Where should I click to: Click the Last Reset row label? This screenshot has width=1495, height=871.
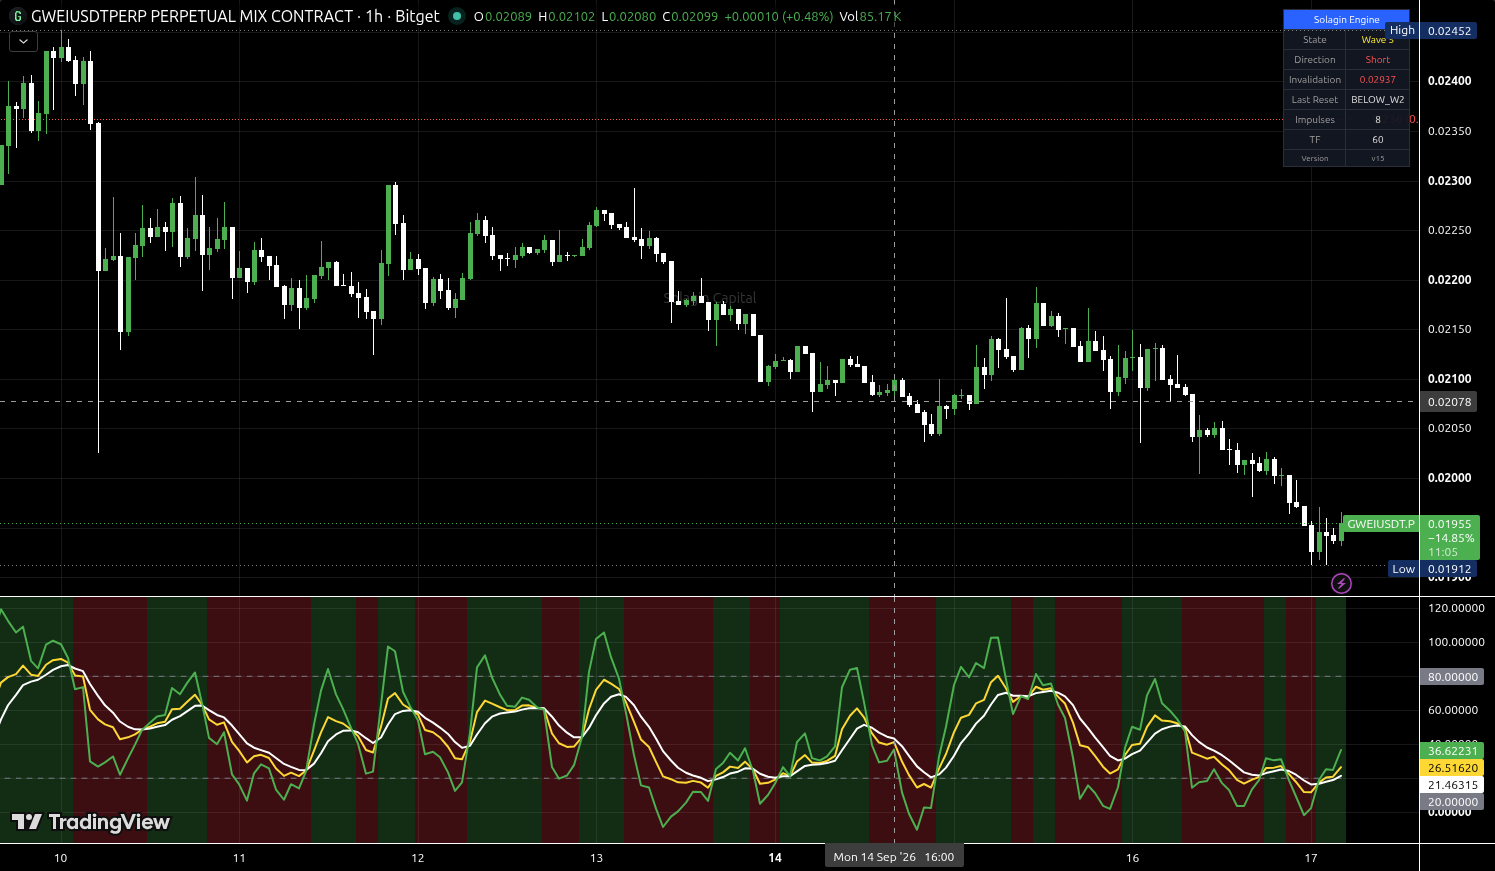(1315, 100)
